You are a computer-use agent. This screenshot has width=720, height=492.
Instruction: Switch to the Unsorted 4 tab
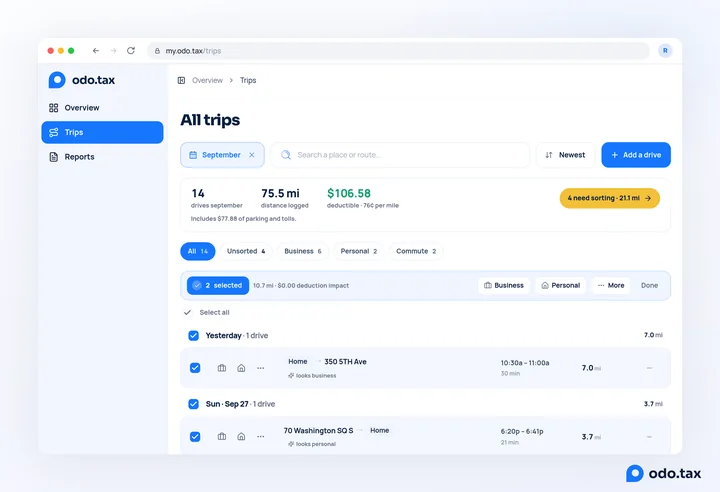pyautogui.click(x=246, y=251)
